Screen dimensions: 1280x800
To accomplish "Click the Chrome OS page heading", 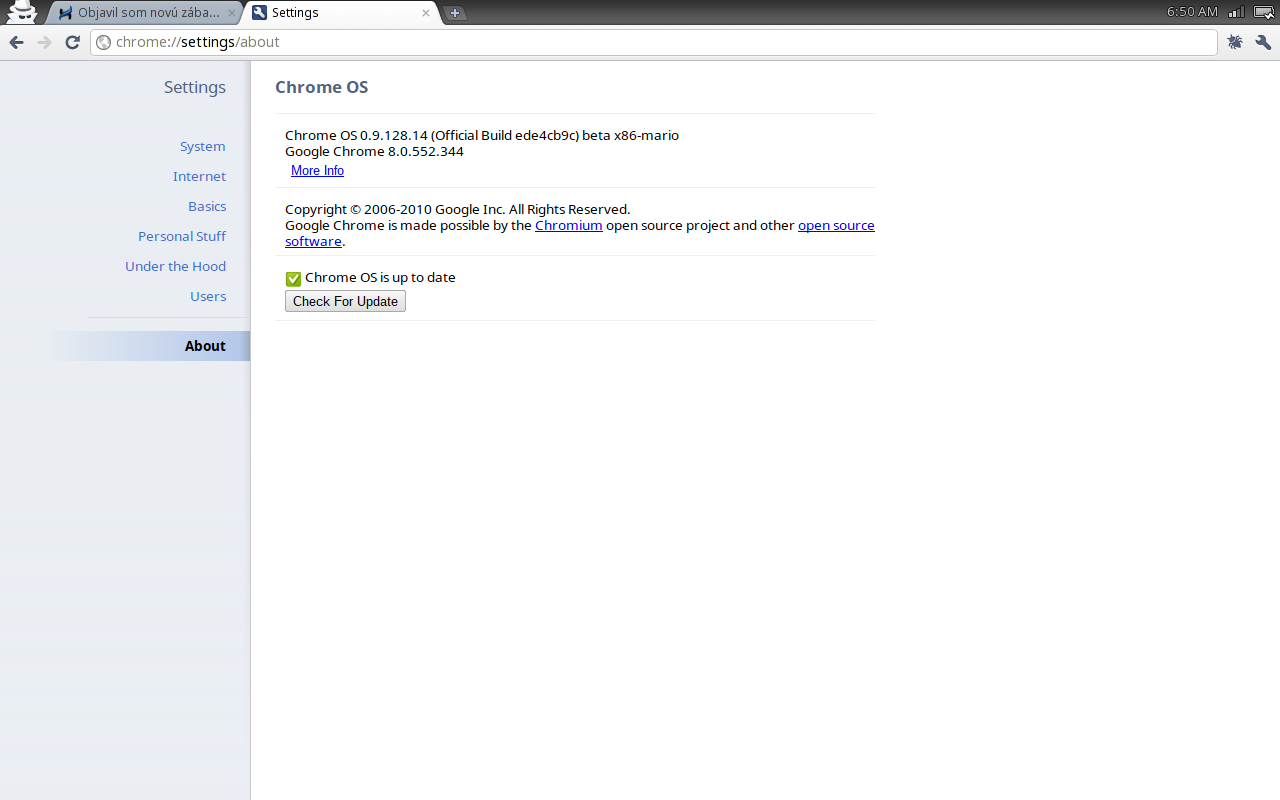I will point(322,87).
